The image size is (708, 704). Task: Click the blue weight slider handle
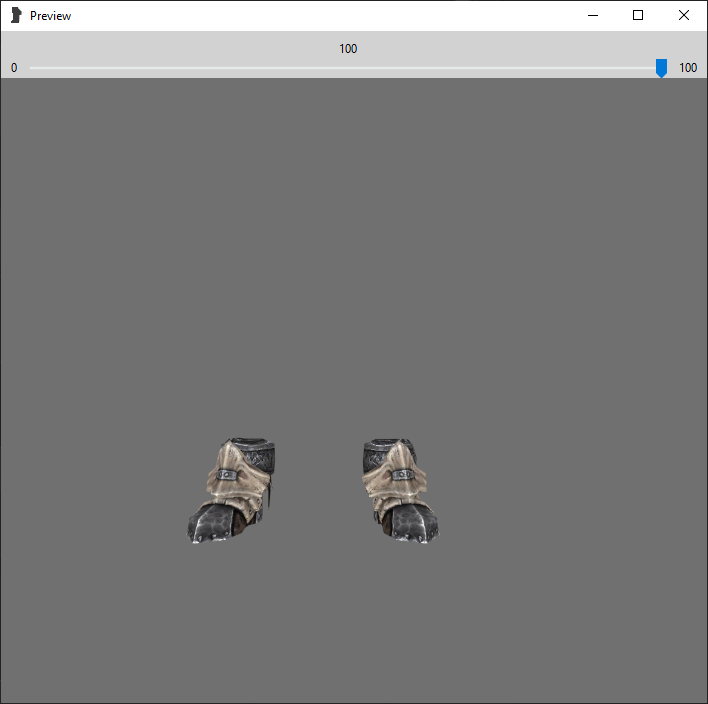point(661,68)
